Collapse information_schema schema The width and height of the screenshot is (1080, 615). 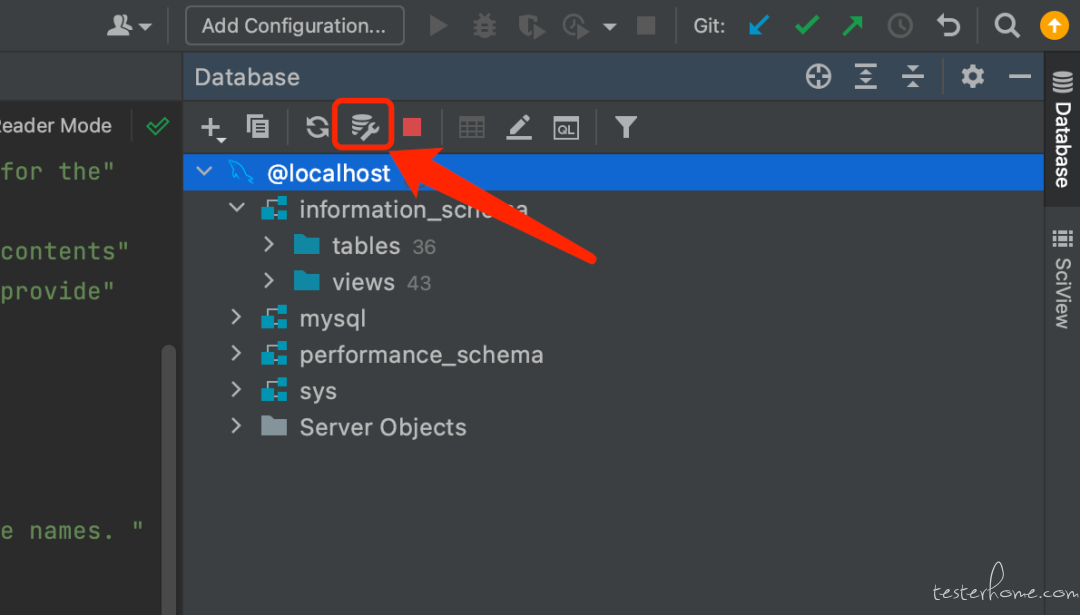tap(237, 207)
